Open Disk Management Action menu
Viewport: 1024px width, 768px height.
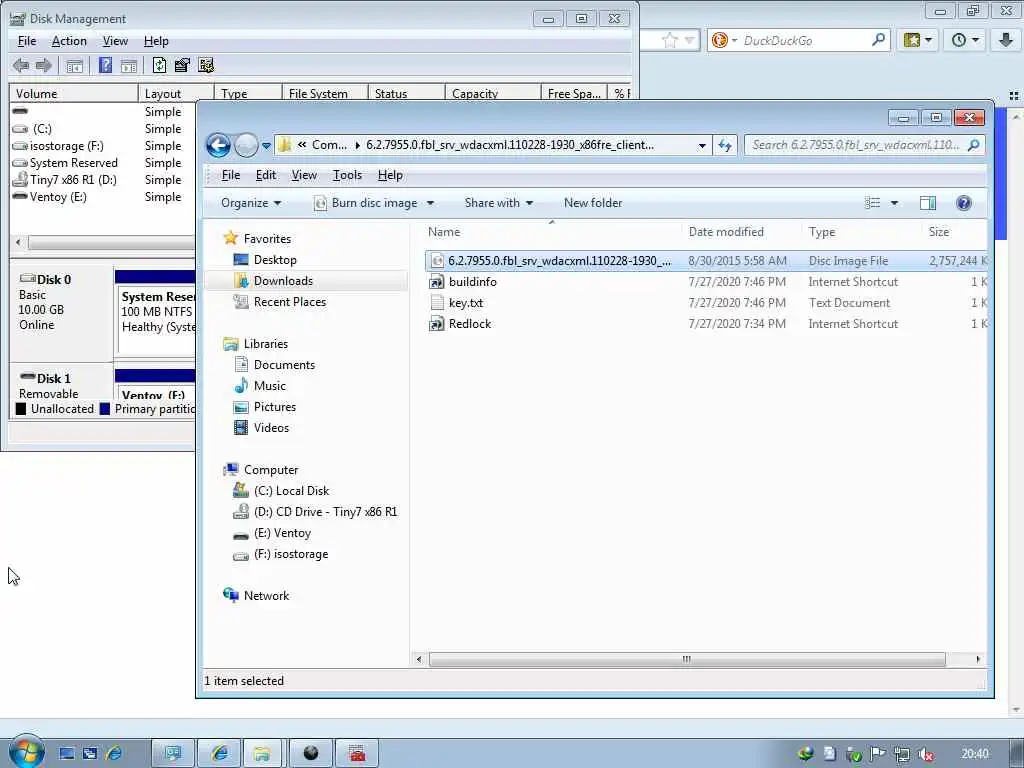coord(69,41)
